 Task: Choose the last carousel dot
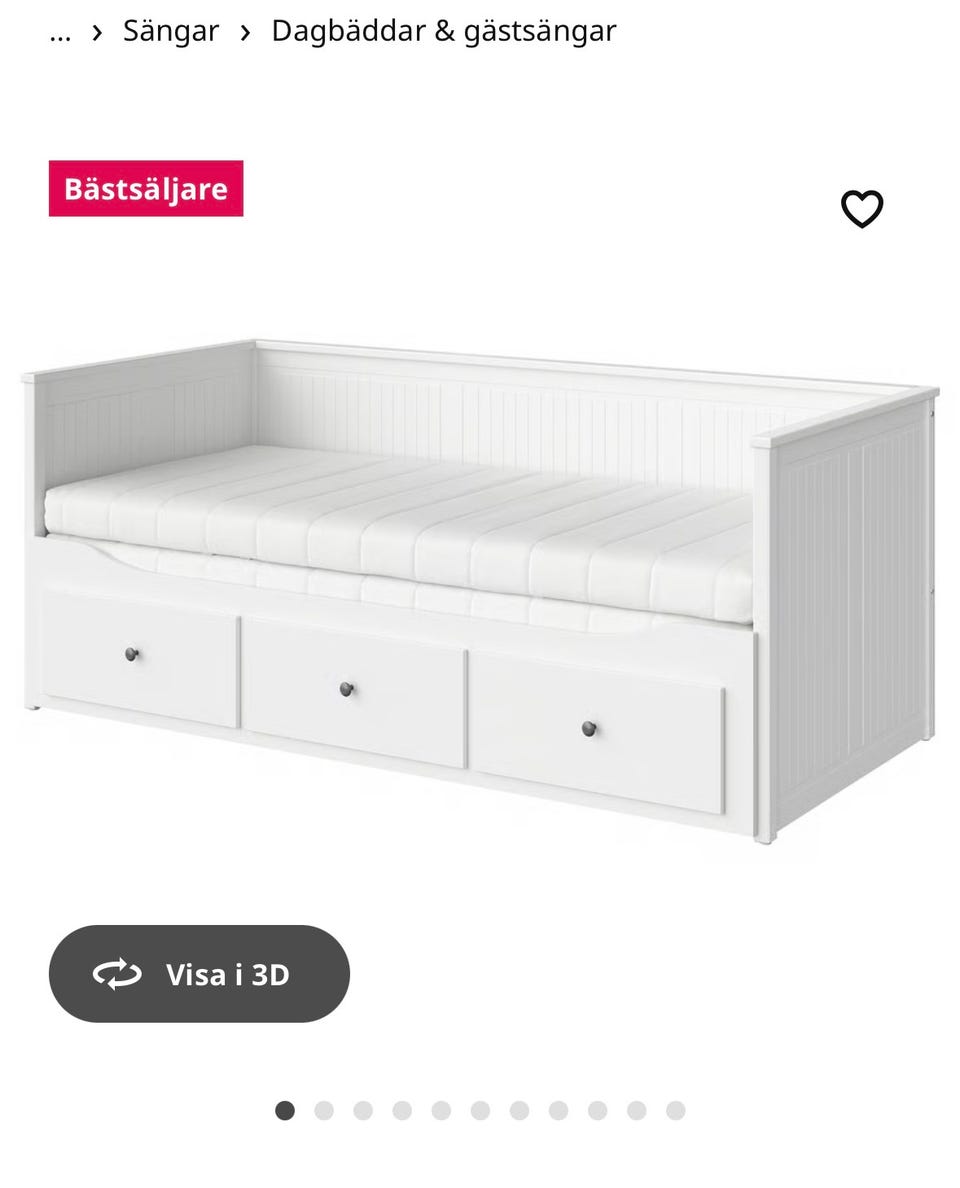[676, 1111]
